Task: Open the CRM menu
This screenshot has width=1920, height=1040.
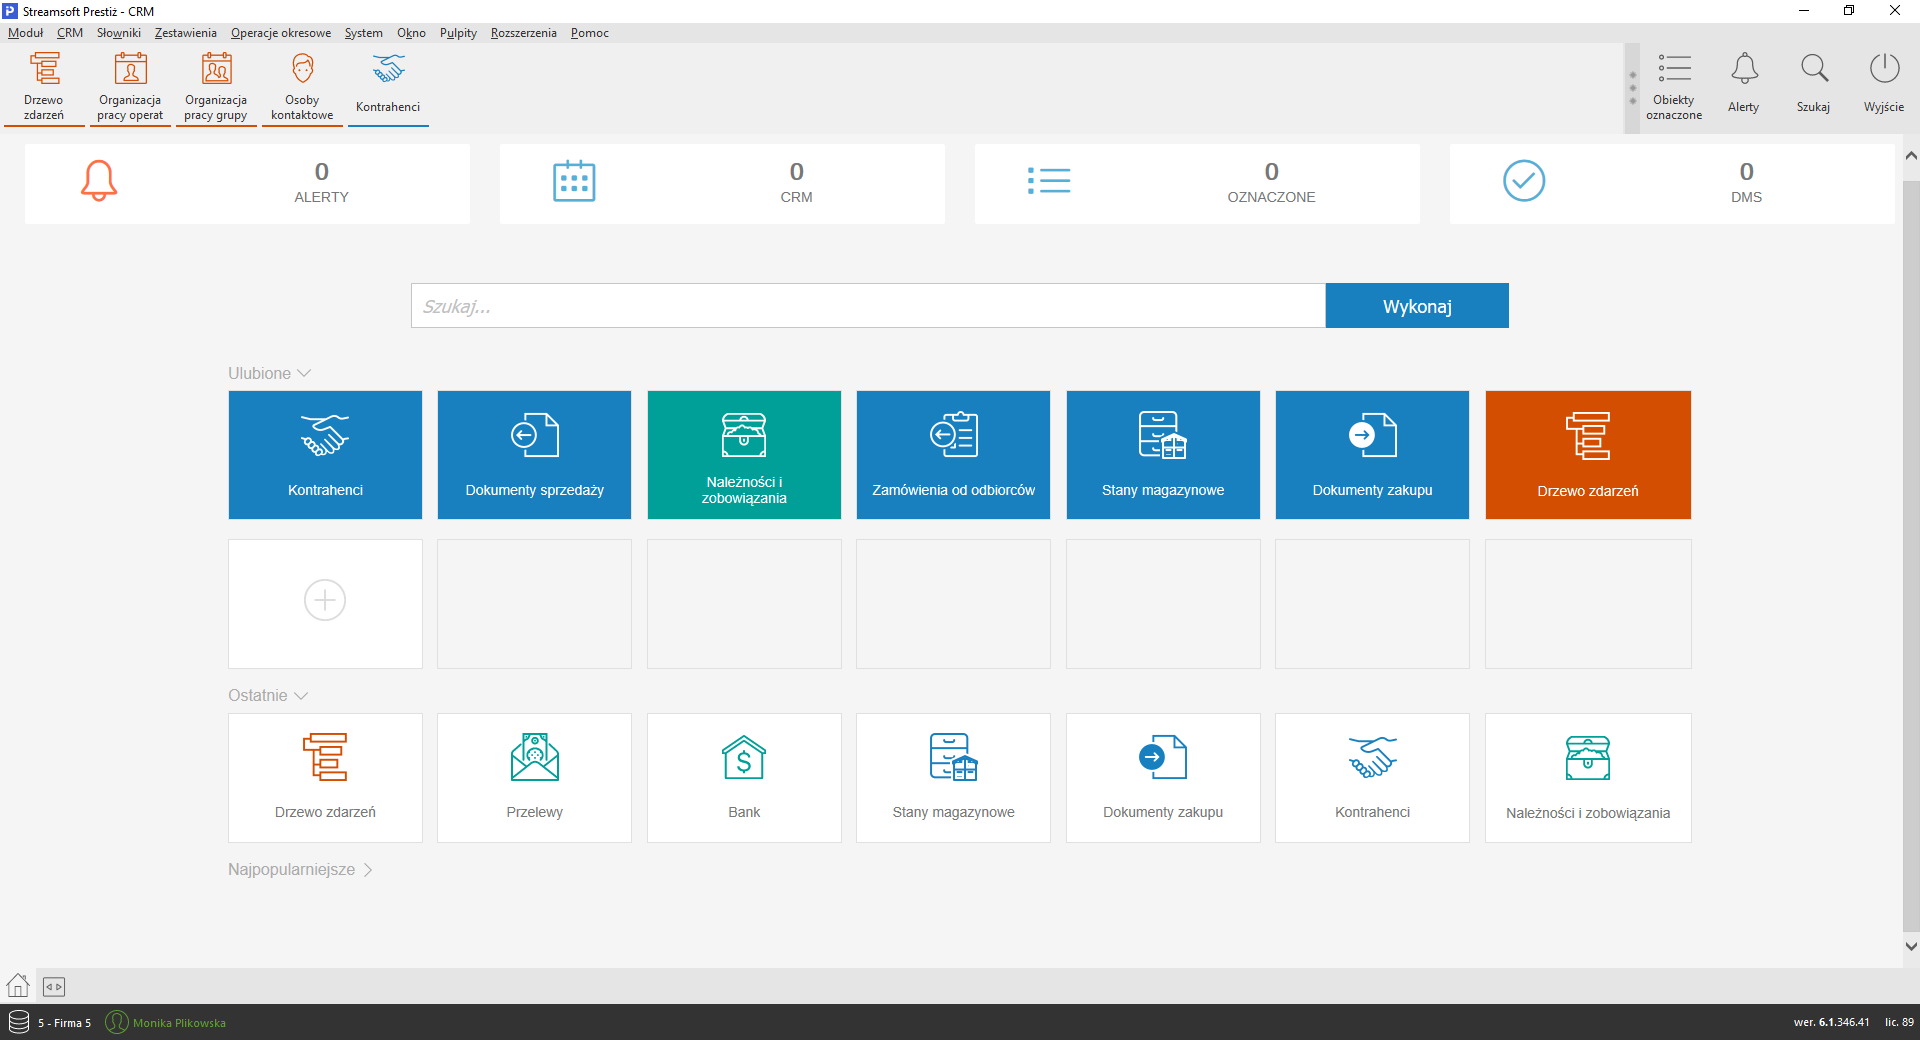Action: click(x=70, y=33)
